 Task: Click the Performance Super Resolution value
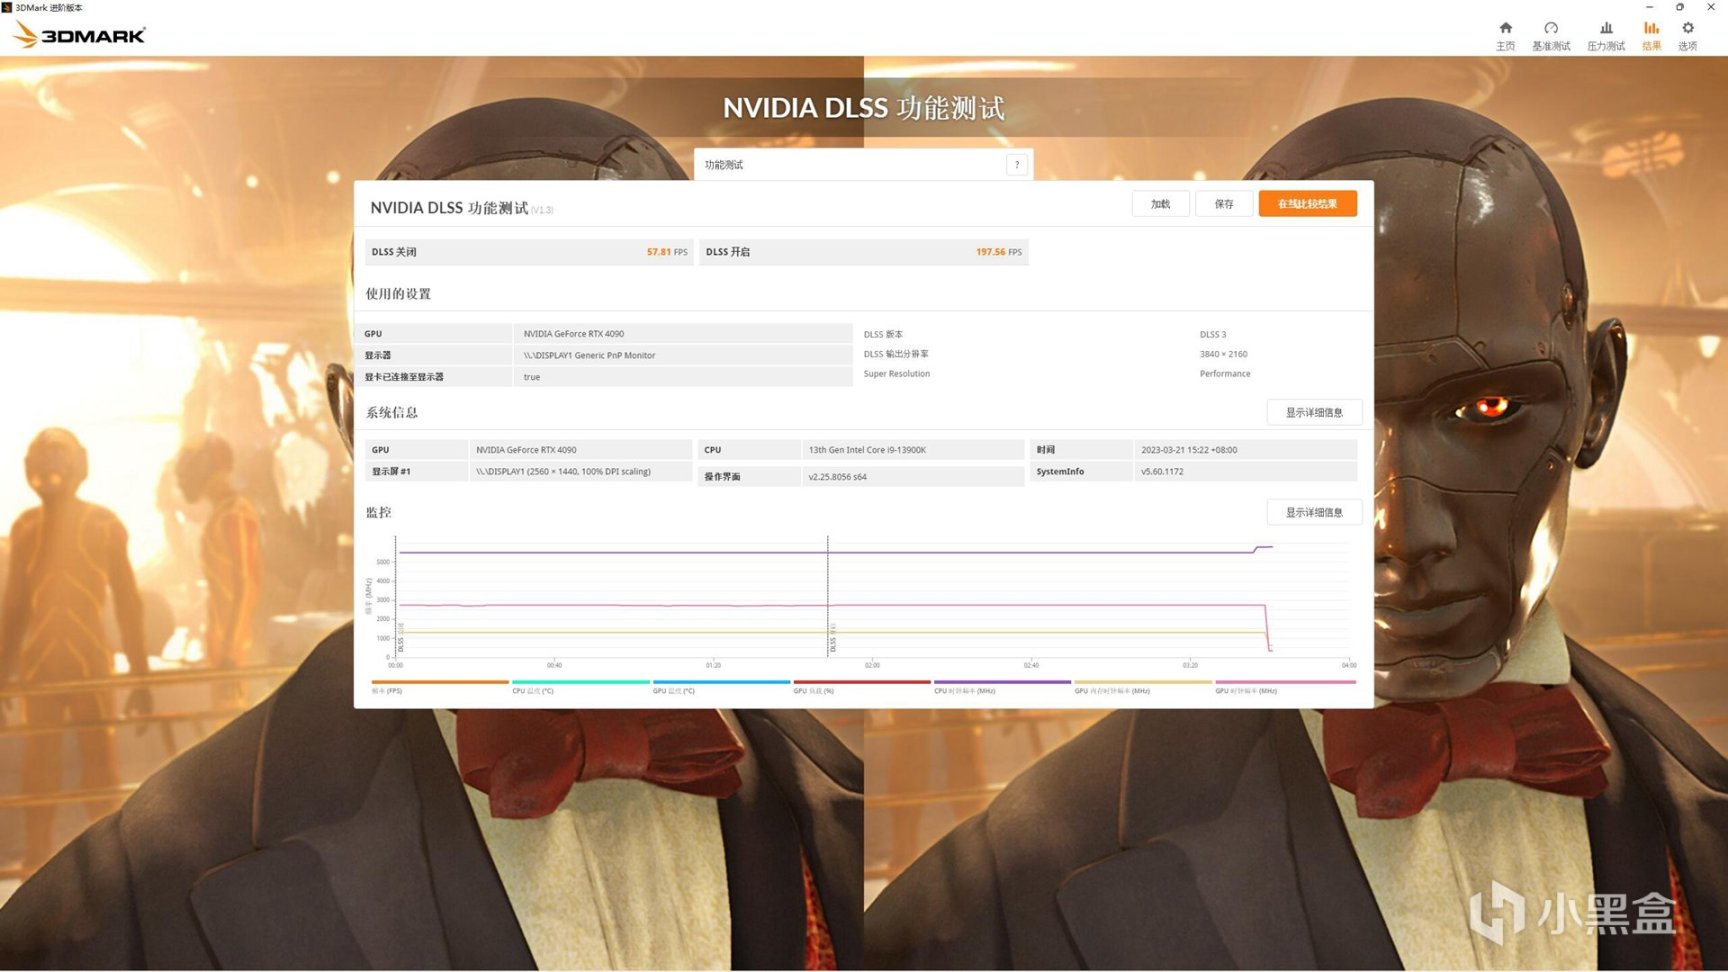(1225, 374)
